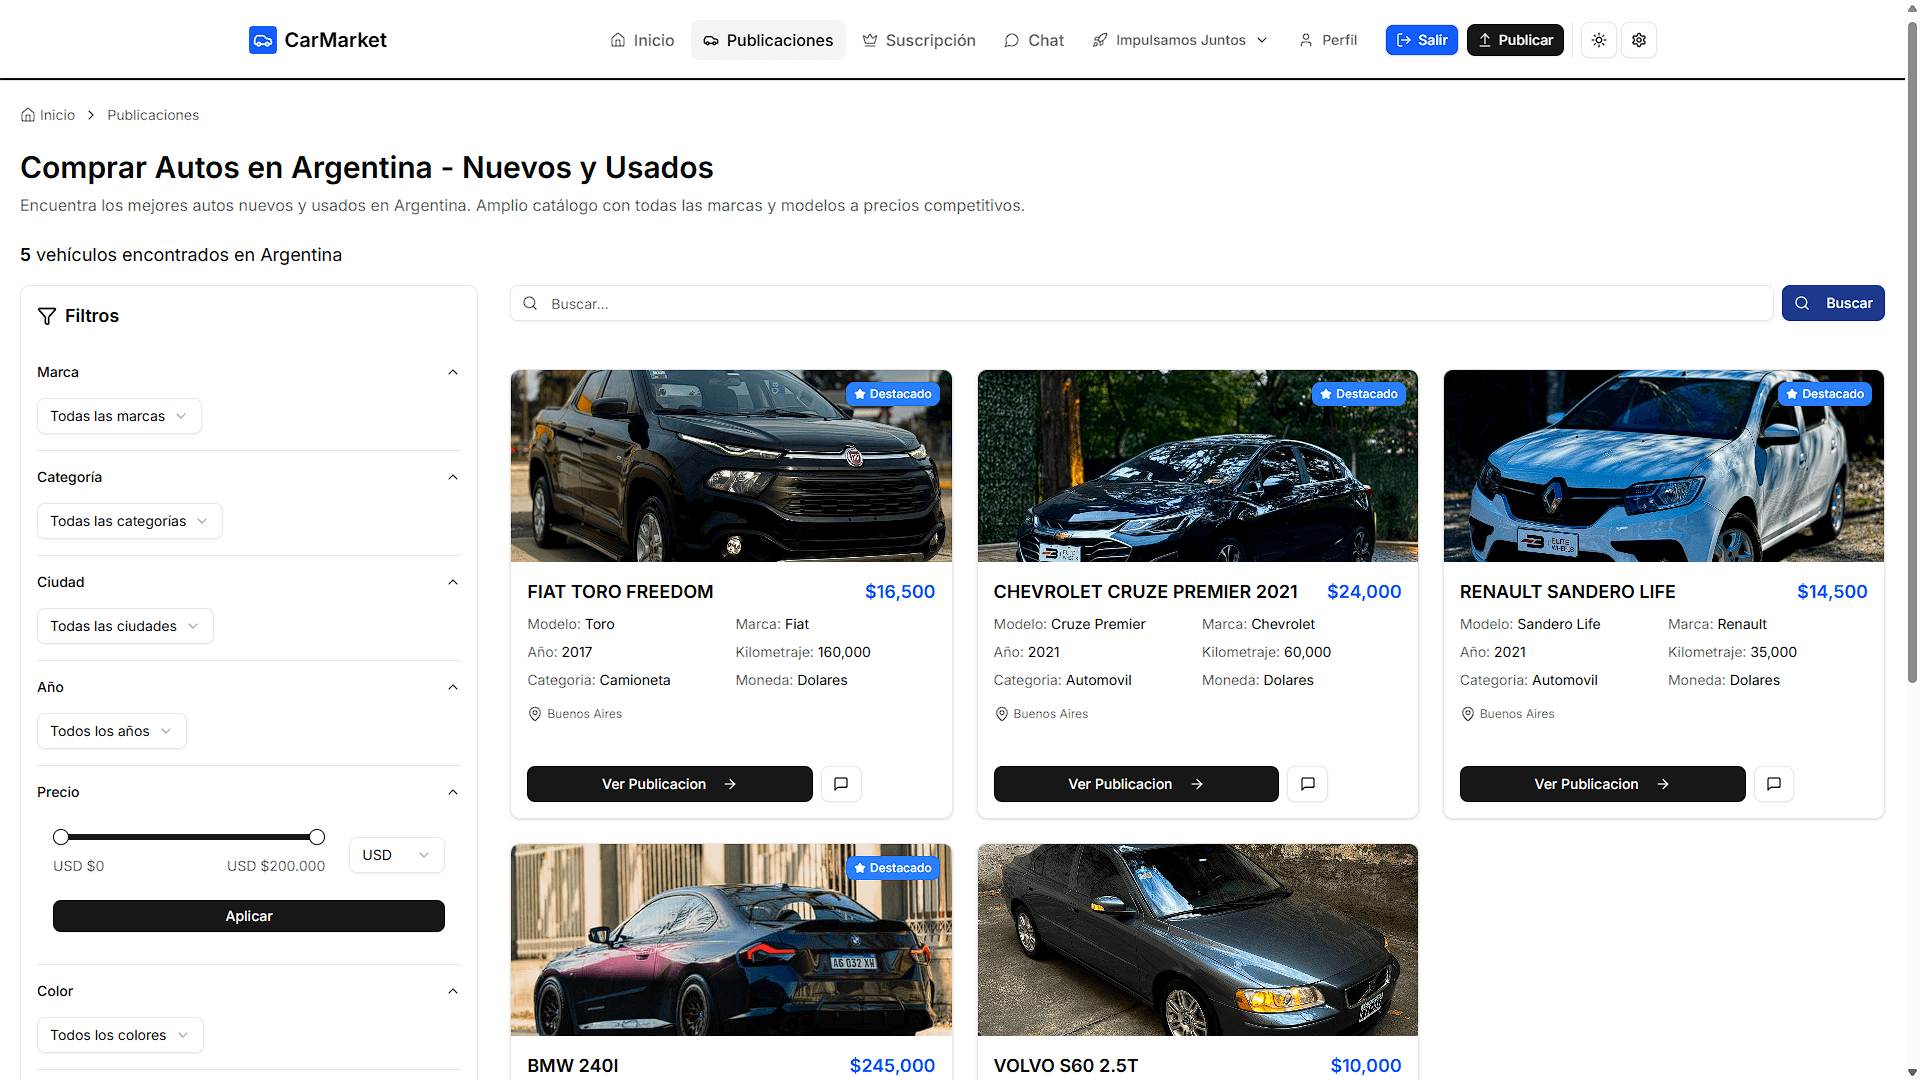Open the Suscripción nav item

click(919, 40)
